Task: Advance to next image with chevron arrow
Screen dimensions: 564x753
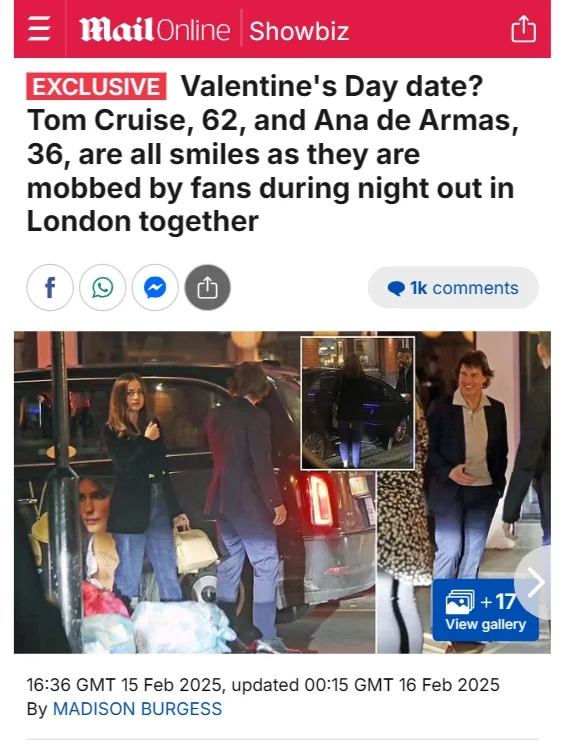Action: (534, 582)
